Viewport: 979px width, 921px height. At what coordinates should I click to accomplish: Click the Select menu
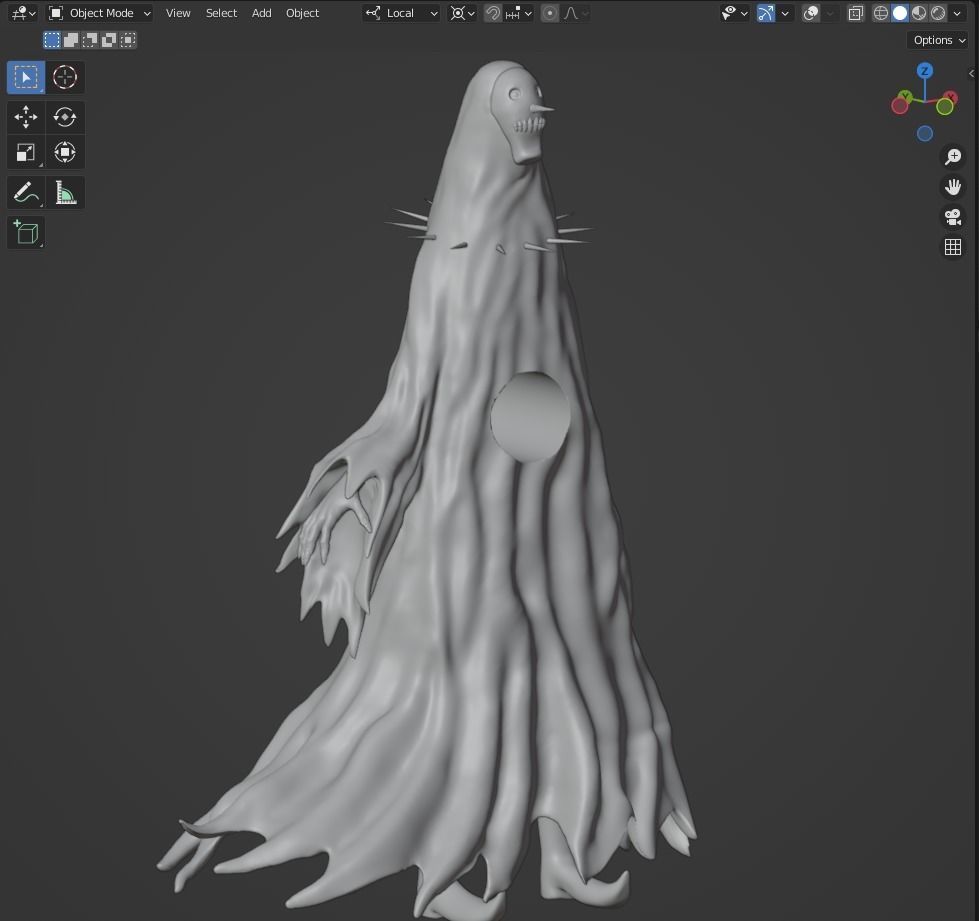[221, 13]
